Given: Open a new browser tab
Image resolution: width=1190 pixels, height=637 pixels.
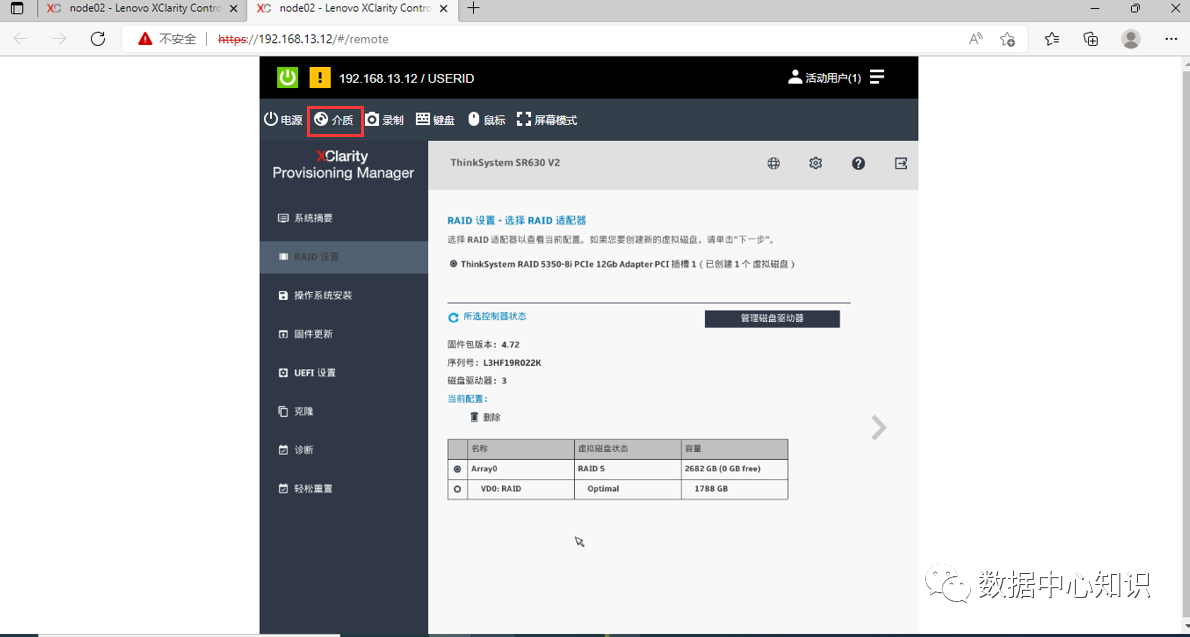Looking at the screenshot, I should pyautogui.click(x=474, y=8).
